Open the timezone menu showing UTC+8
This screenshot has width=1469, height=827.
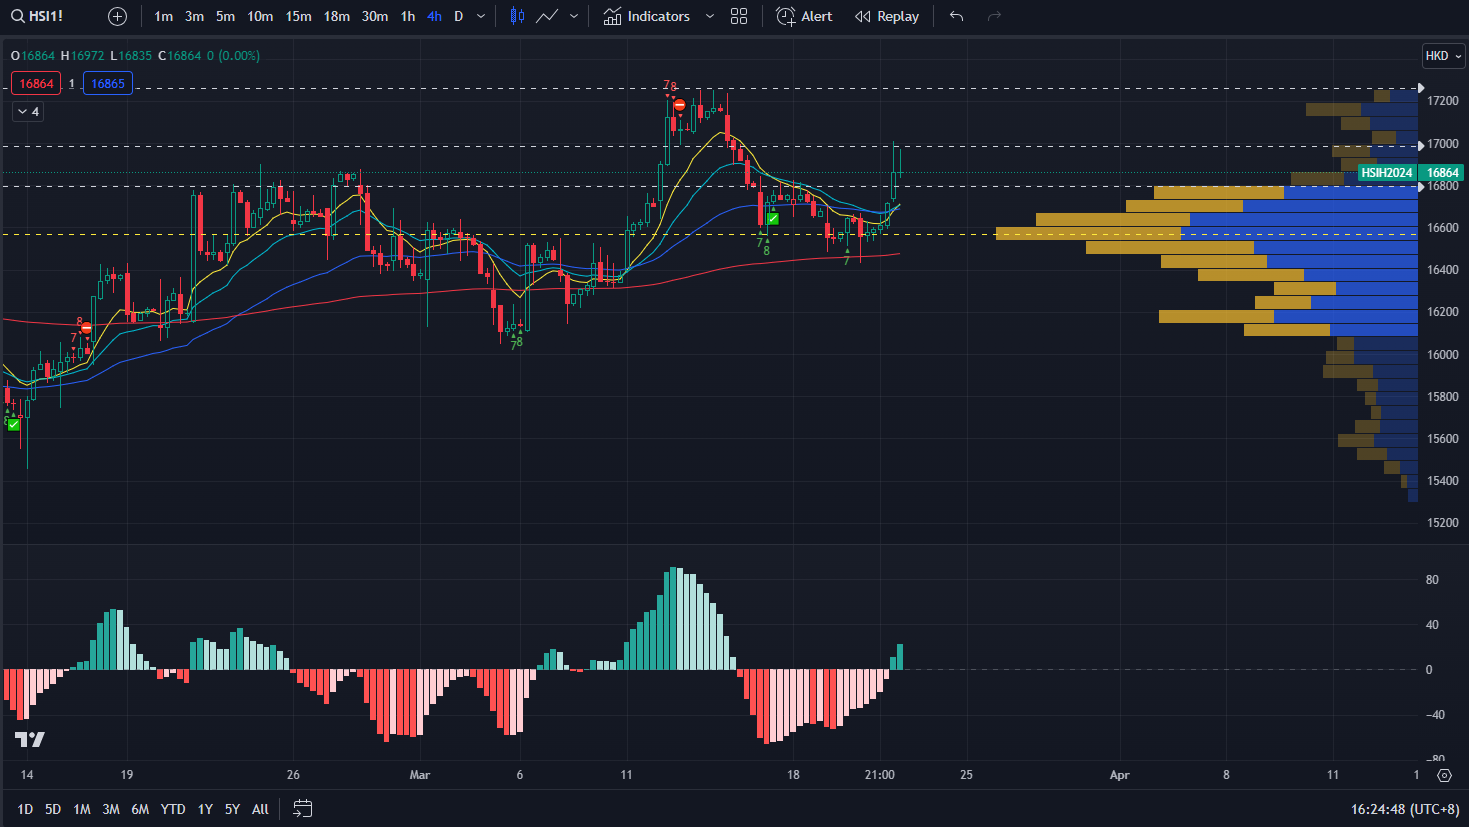pos(1405,809)
